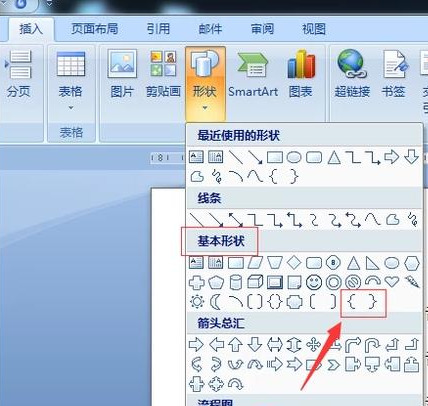Click the 图片 insert picture button

point(122,74)
